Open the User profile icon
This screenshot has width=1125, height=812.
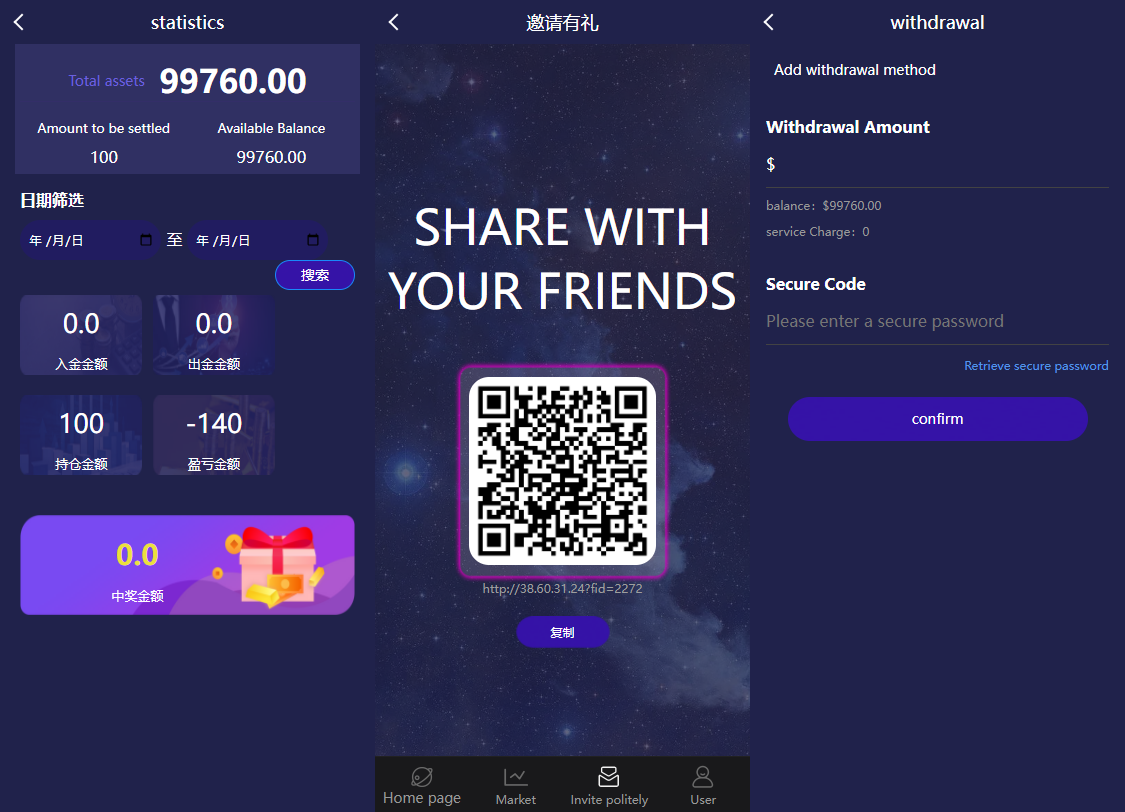pyautogui.click(x=702, y=777)
